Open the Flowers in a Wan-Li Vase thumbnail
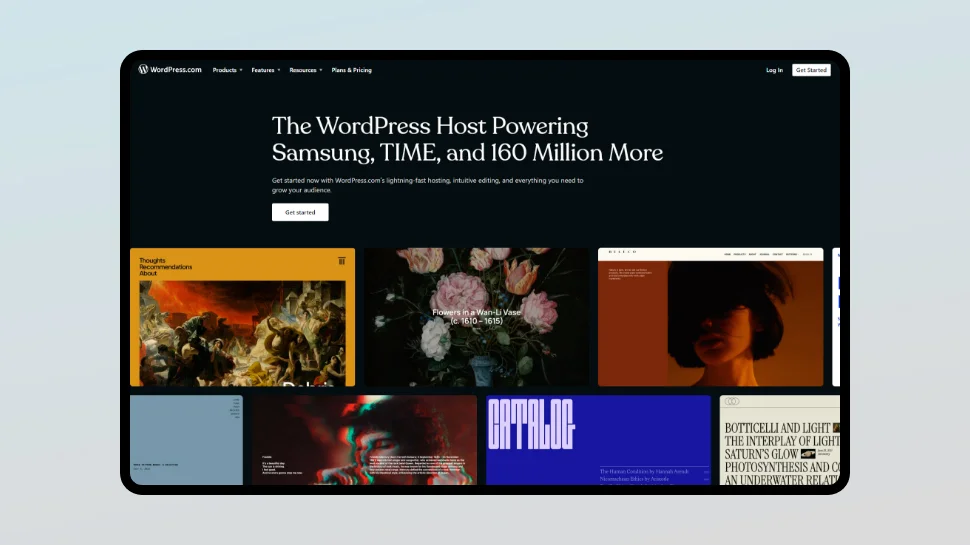The image size is (970, 545). [x=476, y=317]
